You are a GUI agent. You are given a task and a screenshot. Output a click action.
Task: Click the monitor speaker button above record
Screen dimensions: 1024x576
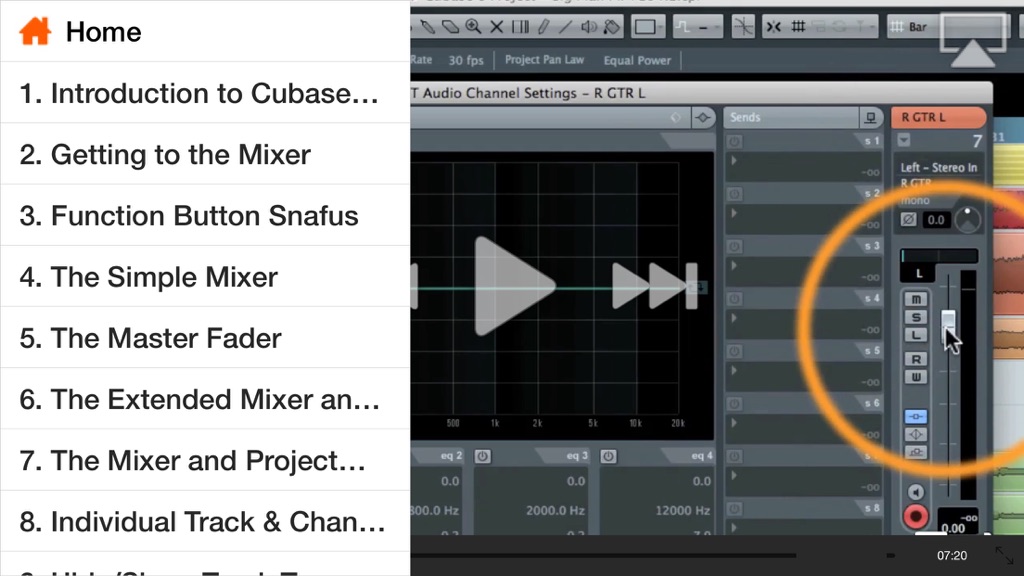tap(916, 492)
